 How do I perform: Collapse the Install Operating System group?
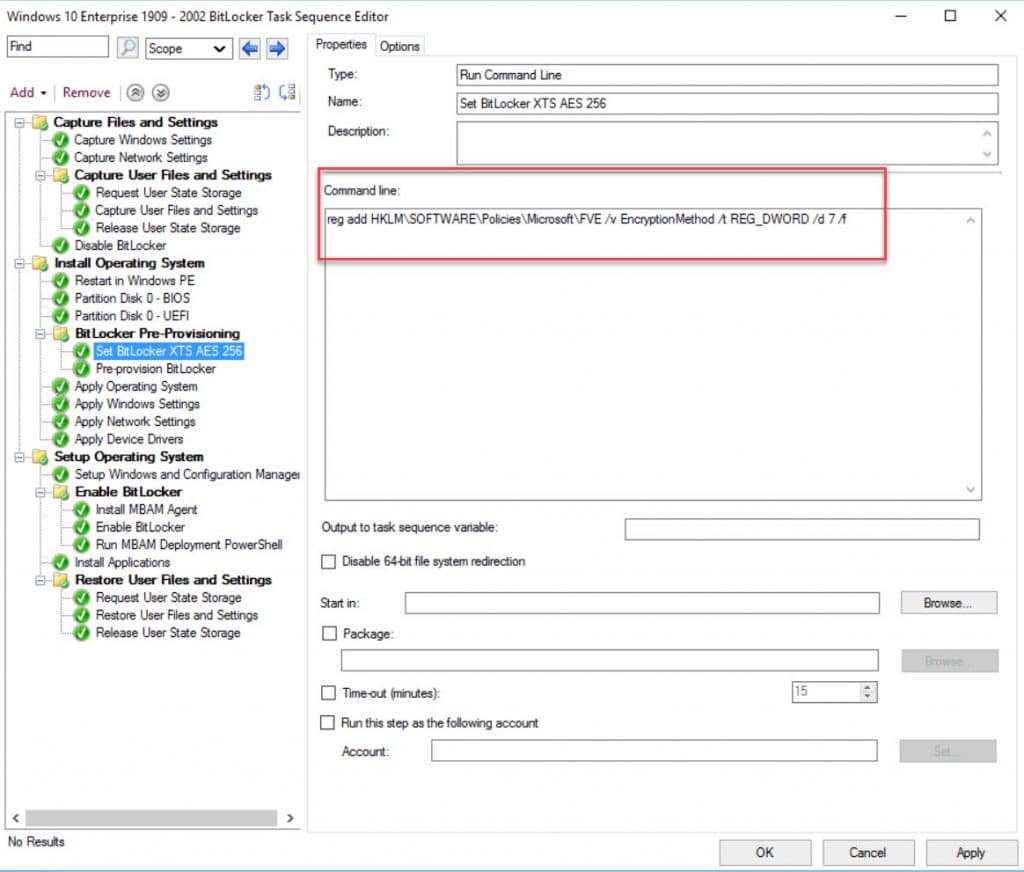[x=20, y=264]
